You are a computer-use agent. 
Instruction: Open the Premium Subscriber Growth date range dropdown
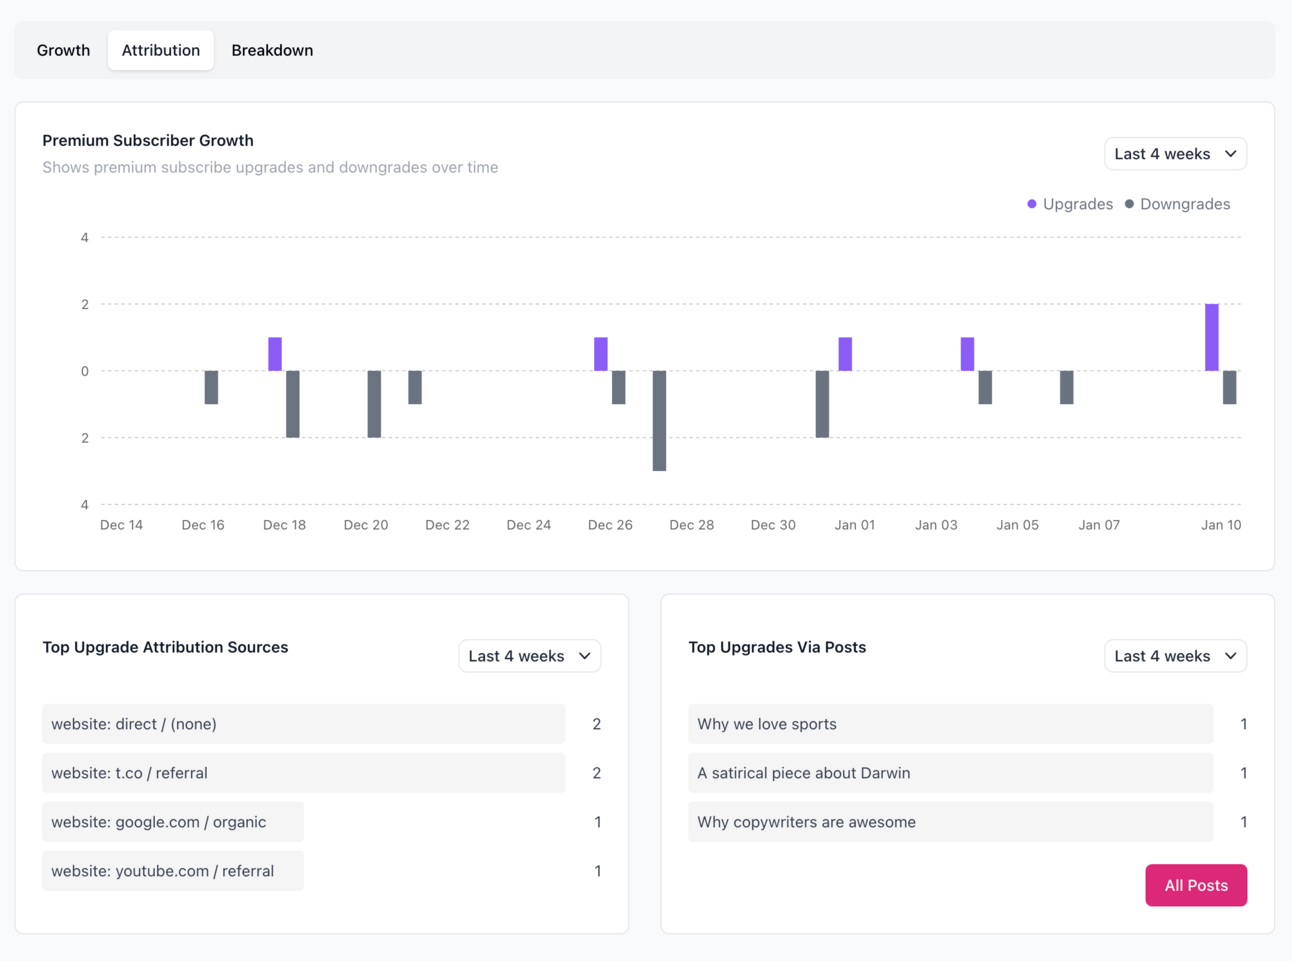pyautogui.click(x=1175, y=154)
